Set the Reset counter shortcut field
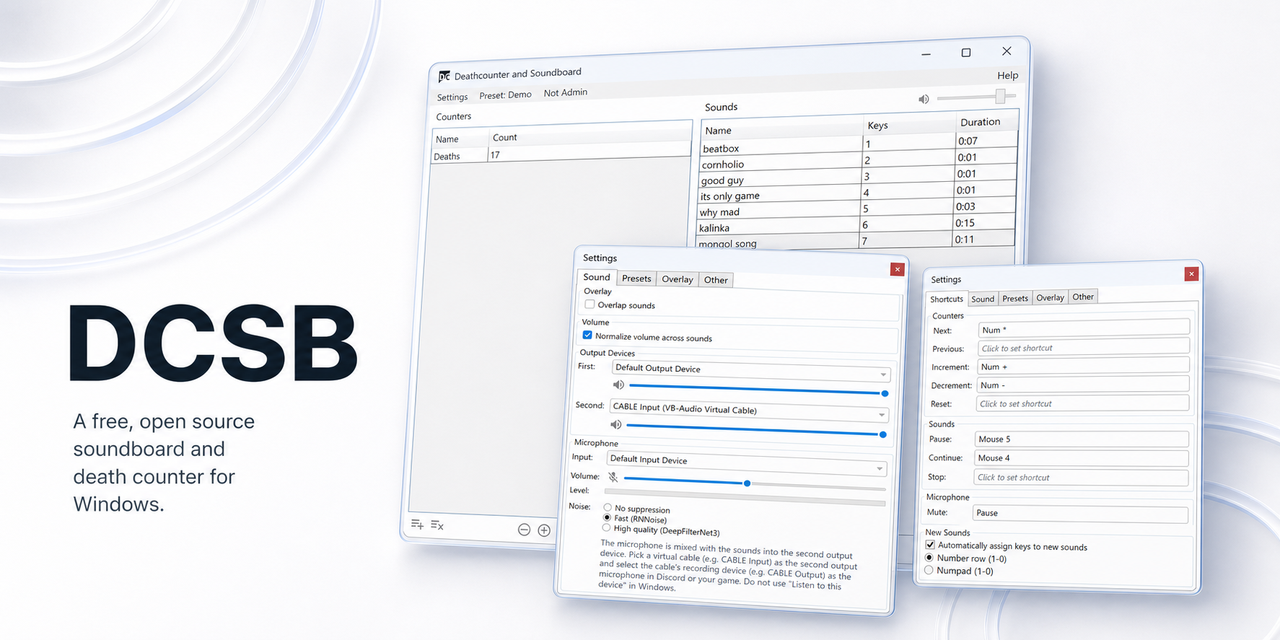Screen dimensions: 1280x640 [x=1082, y=403]
